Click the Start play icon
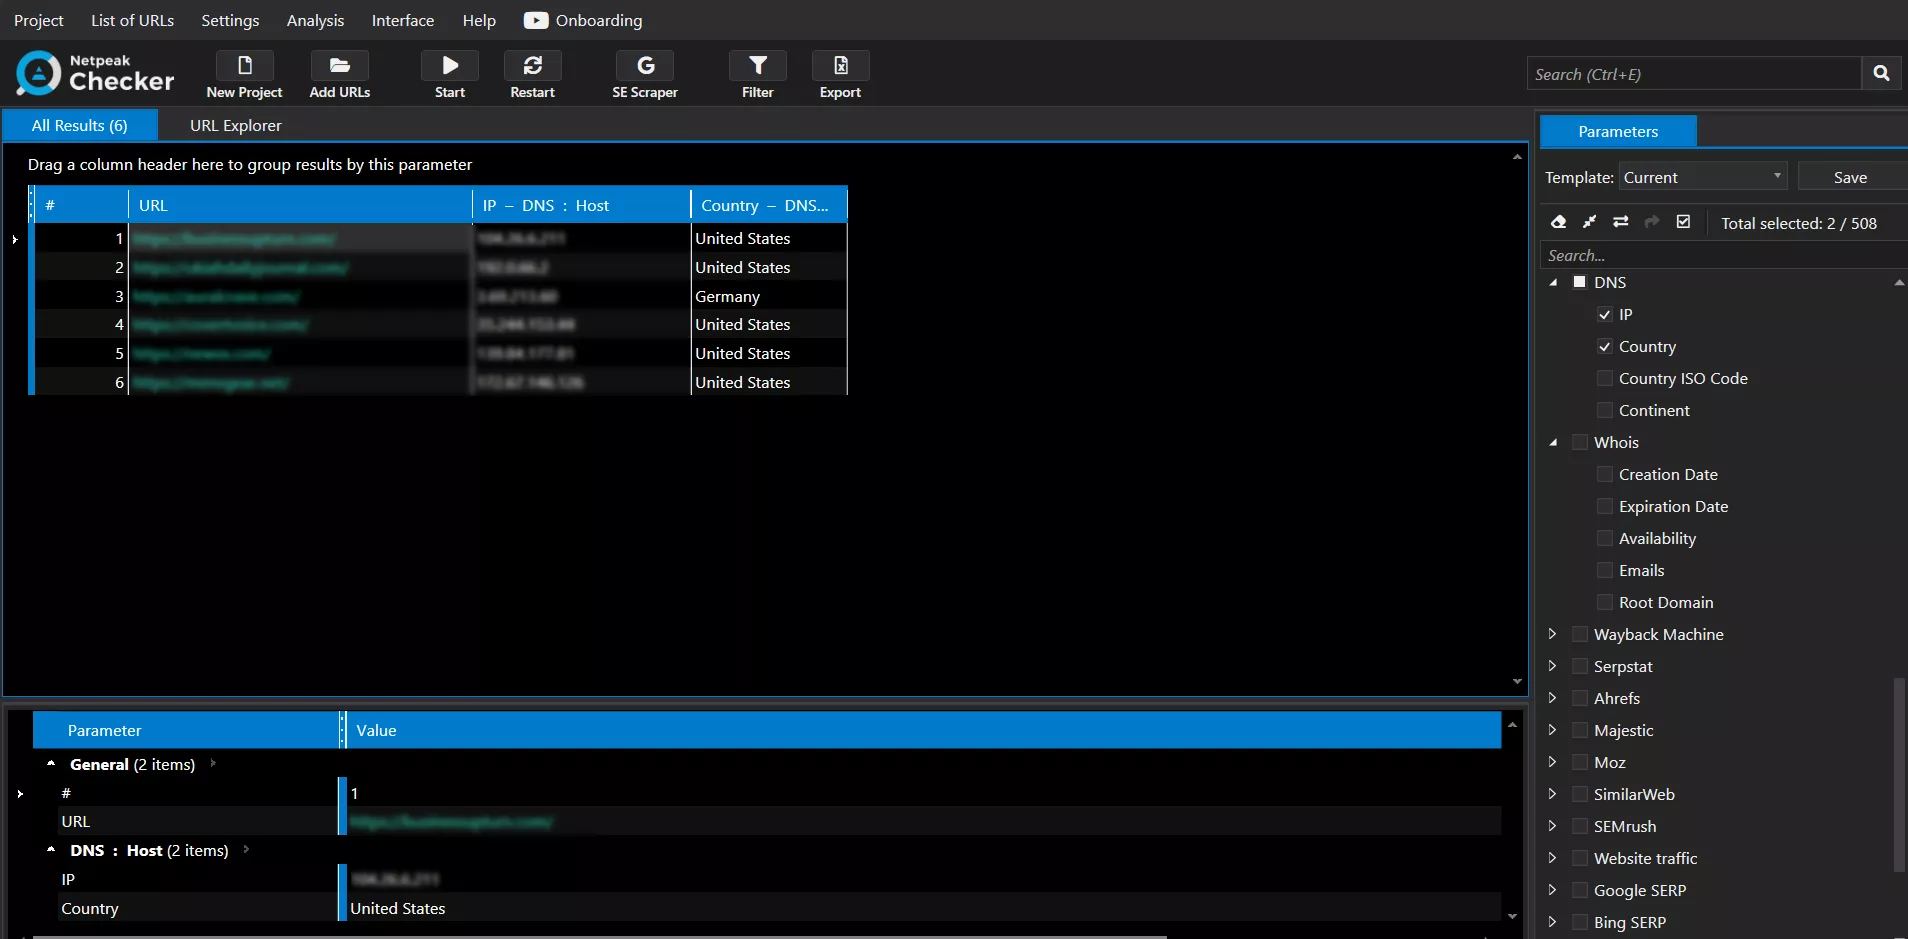 pos(450,66)
